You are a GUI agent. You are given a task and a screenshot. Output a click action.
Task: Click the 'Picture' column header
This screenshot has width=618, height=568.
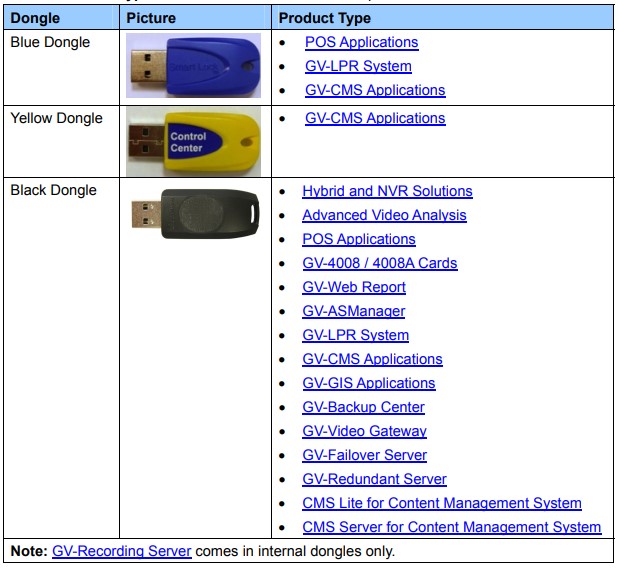(151, 18)
